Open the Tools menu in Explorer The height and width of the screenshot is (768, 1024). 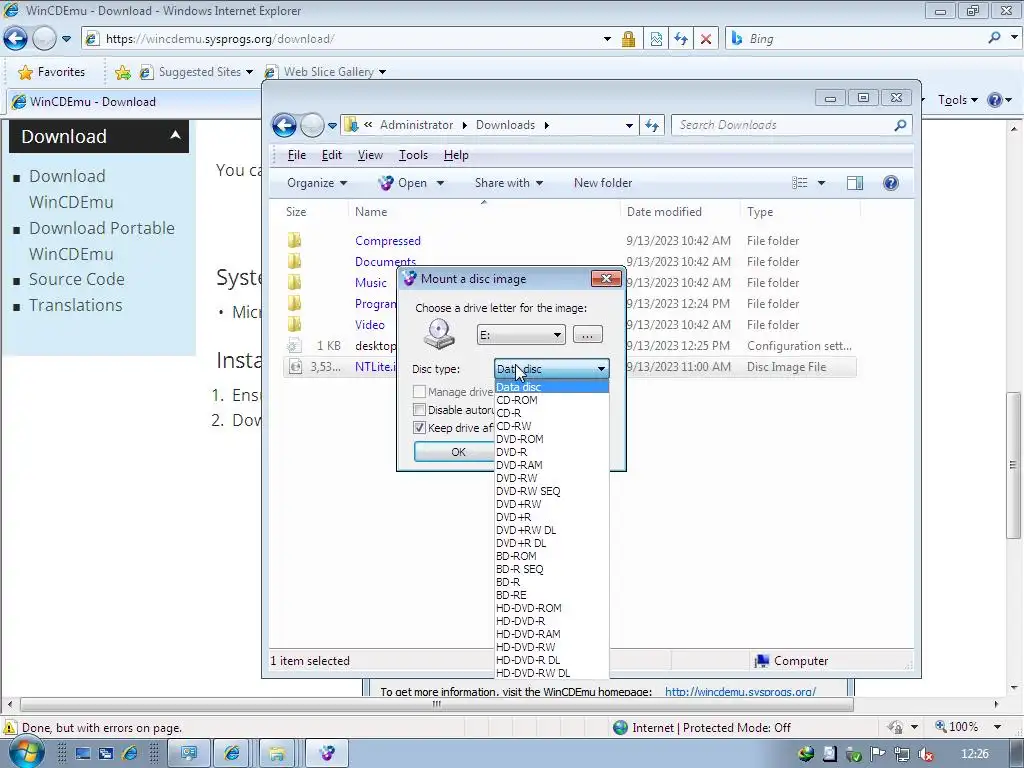(413, 155)
